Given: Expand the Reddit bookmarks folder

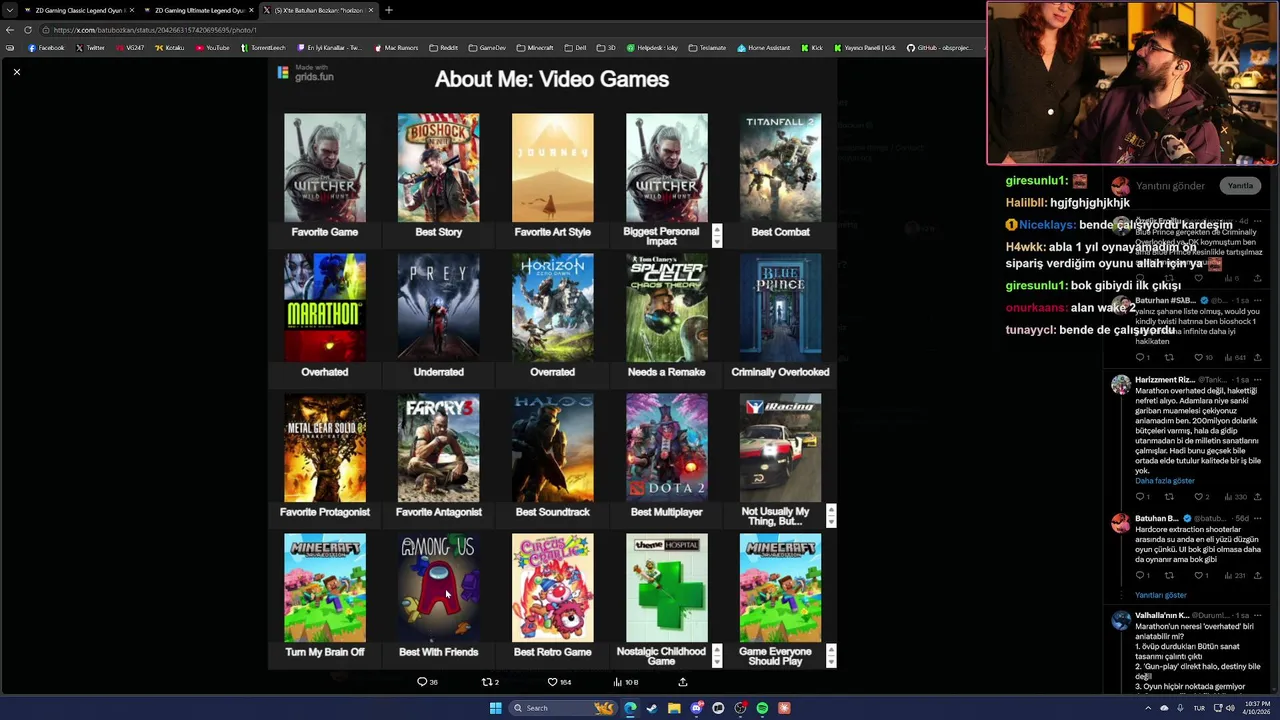Looking at the screenshot, I should click(443, 48).
